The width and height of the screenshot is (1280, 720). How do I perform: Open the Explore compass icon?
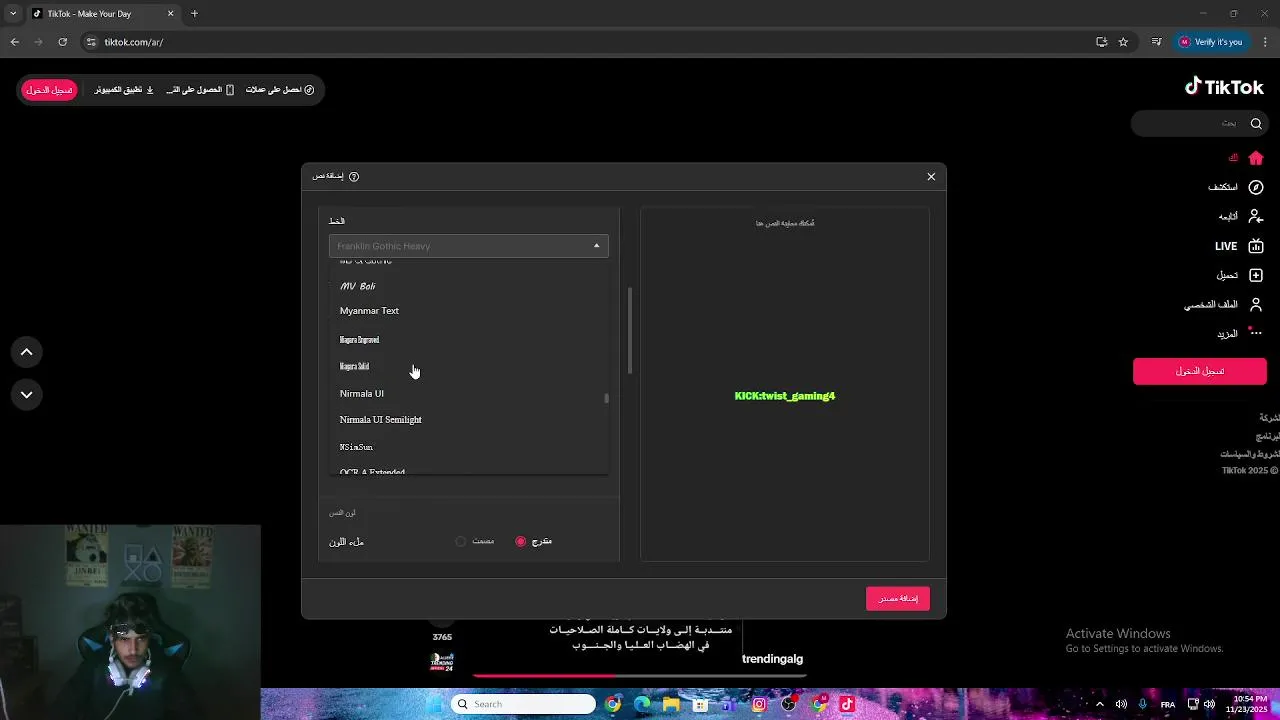point(1256,187)
